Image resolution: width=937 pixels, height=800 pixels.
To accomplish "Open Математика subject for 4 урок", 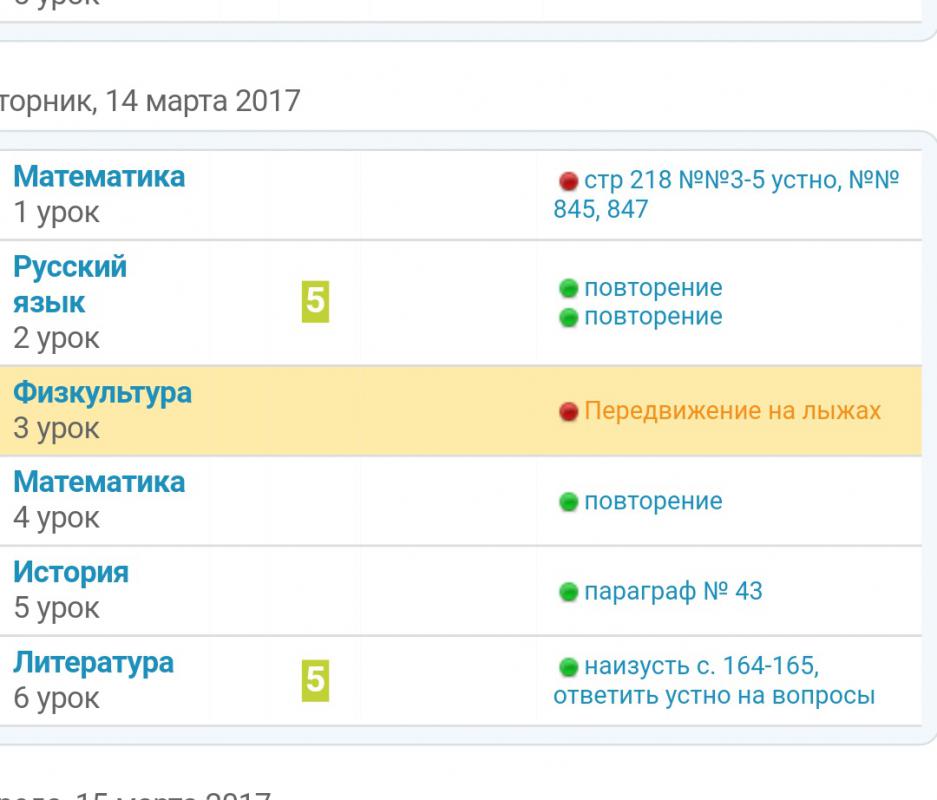I will pos(98,482).
